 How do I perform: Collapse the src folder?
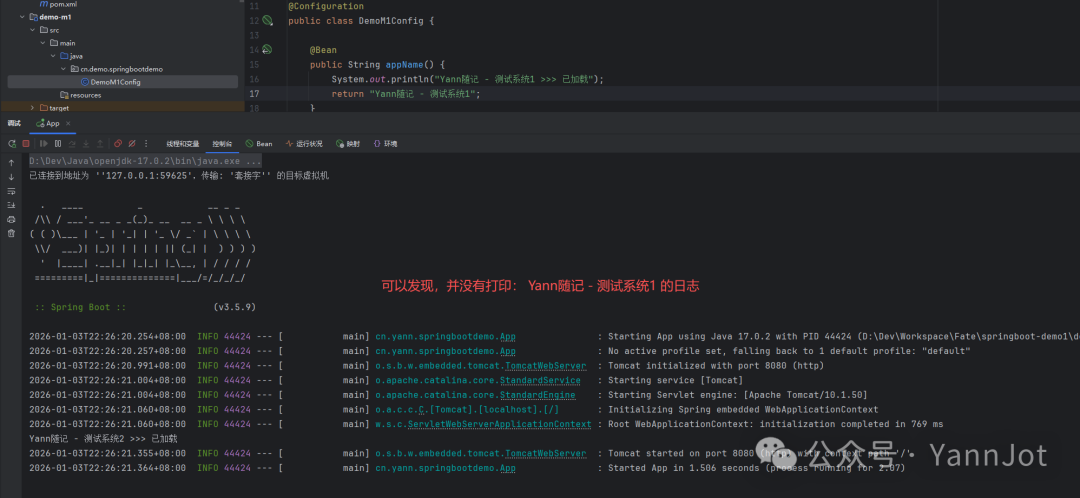(32, 30)
